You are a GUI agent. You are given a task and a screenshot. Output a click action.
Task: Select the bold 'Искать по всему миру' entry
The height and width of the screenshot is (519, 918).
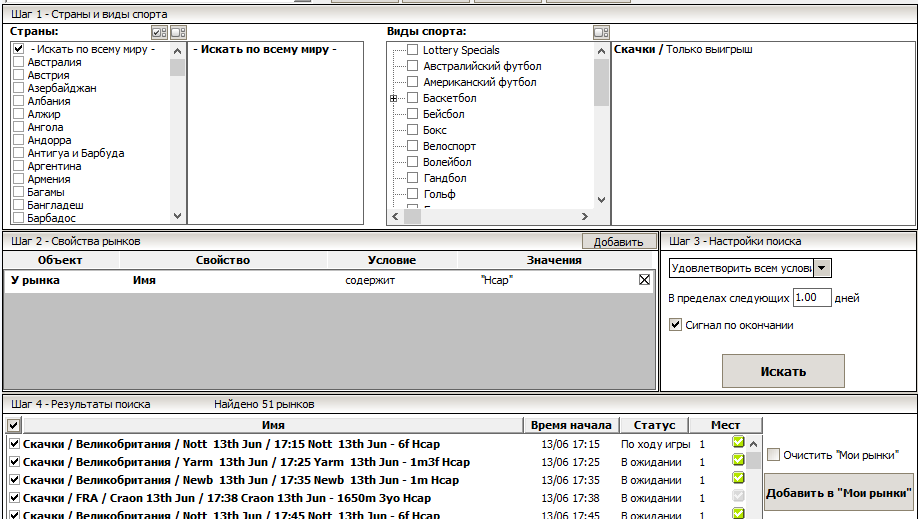coord(265,49)
